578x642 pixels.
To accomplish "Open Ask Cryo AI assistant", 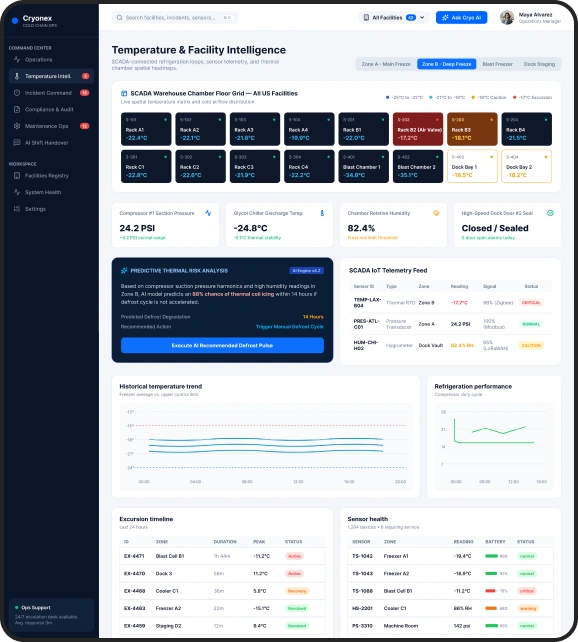I will (x=461, y=18).
